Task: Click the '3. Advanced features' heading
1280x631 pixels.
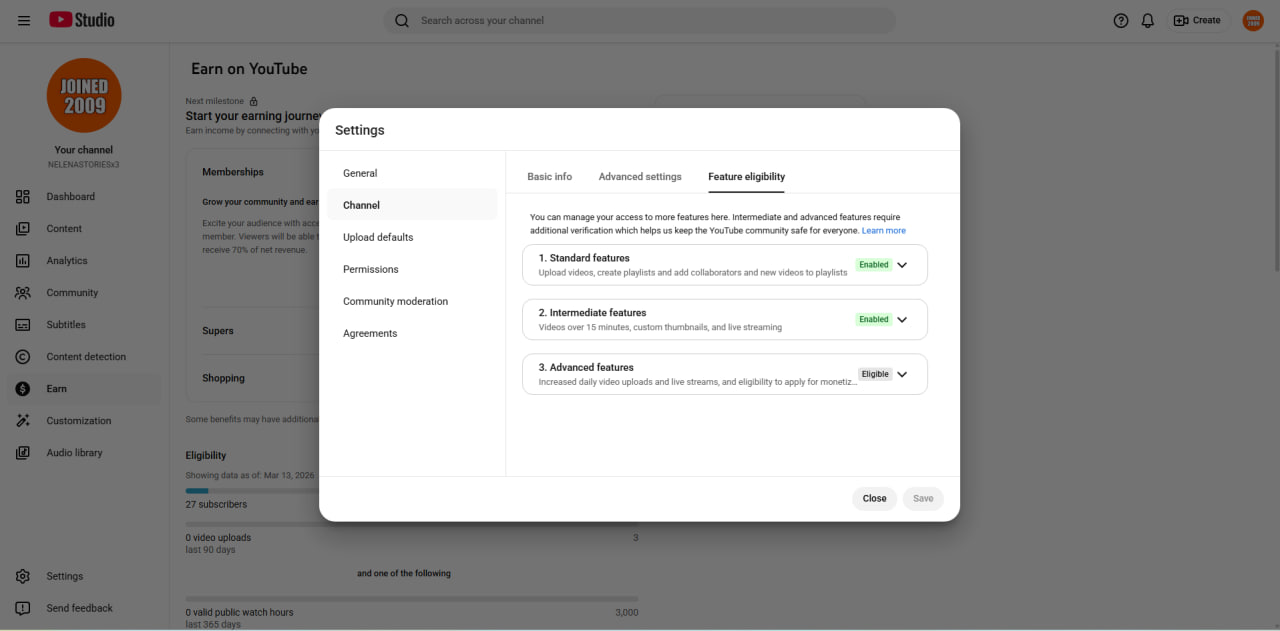Action: click(586, 367)
